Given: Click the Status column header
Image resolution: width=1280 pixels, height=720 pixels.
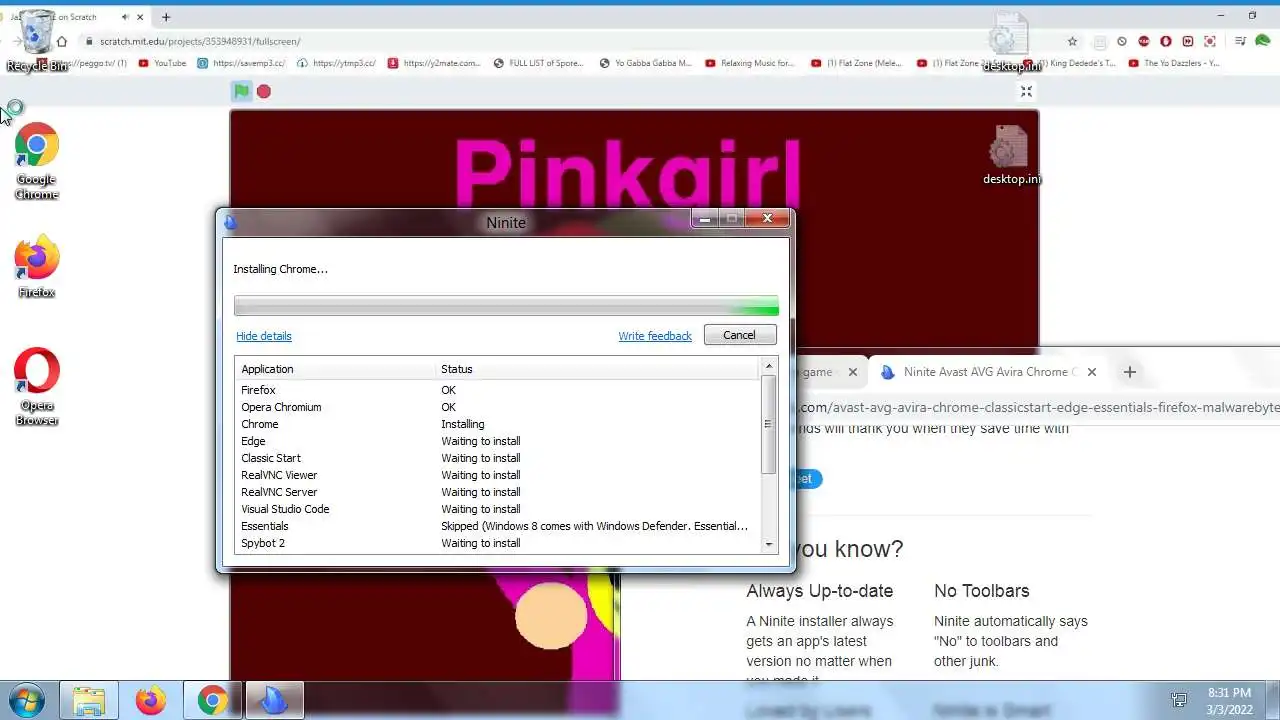Looking at the screenshot, I should (x=598, y=369).
